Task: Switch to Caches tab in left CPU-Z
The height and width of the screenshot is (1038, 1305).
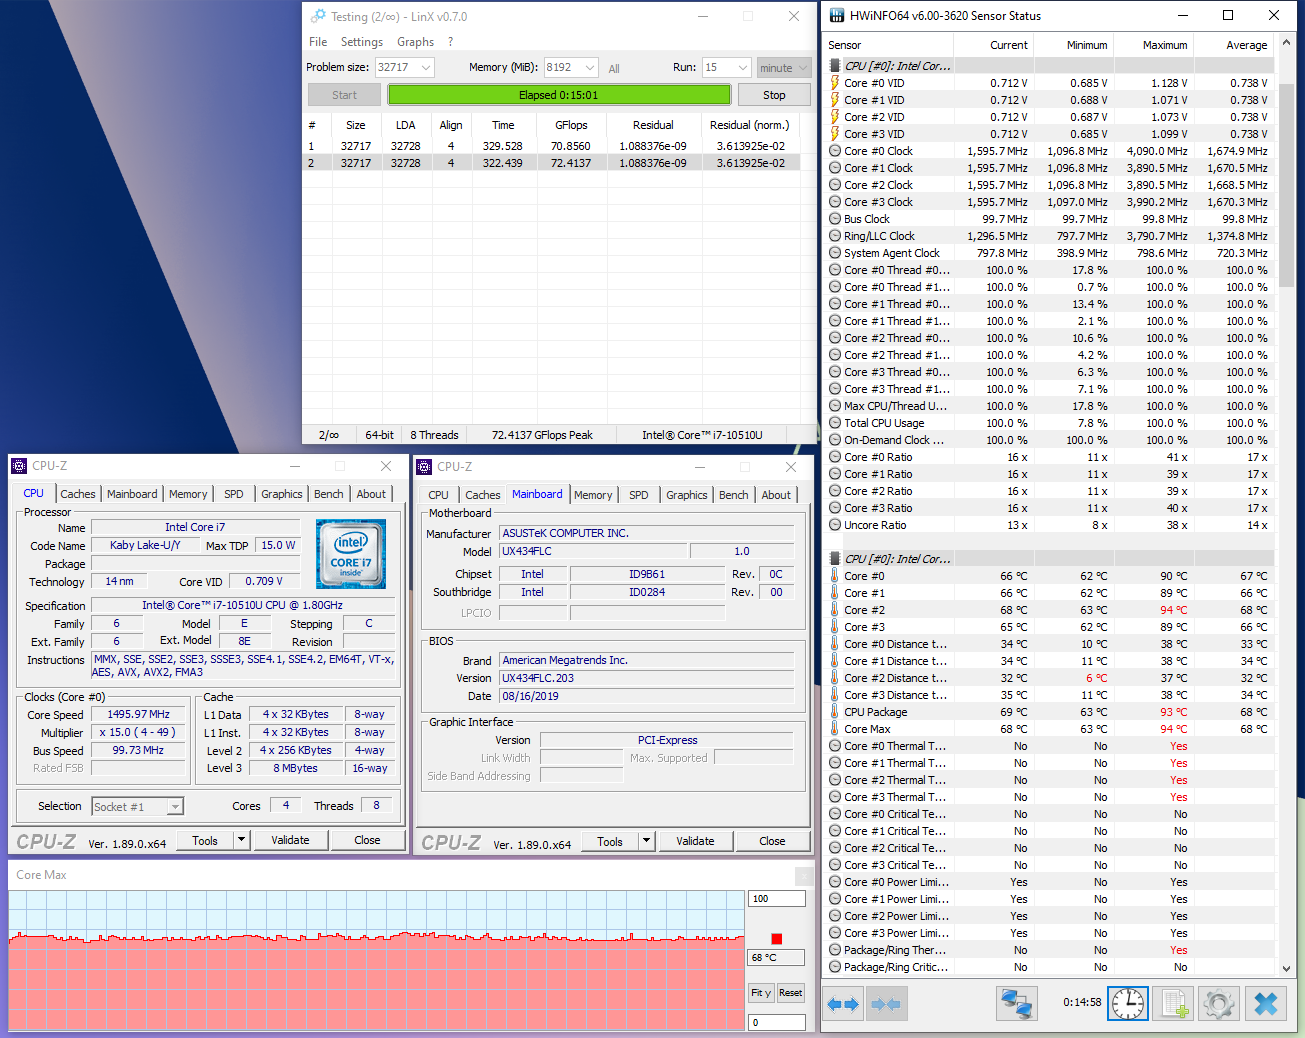Action: click(78, 494)
